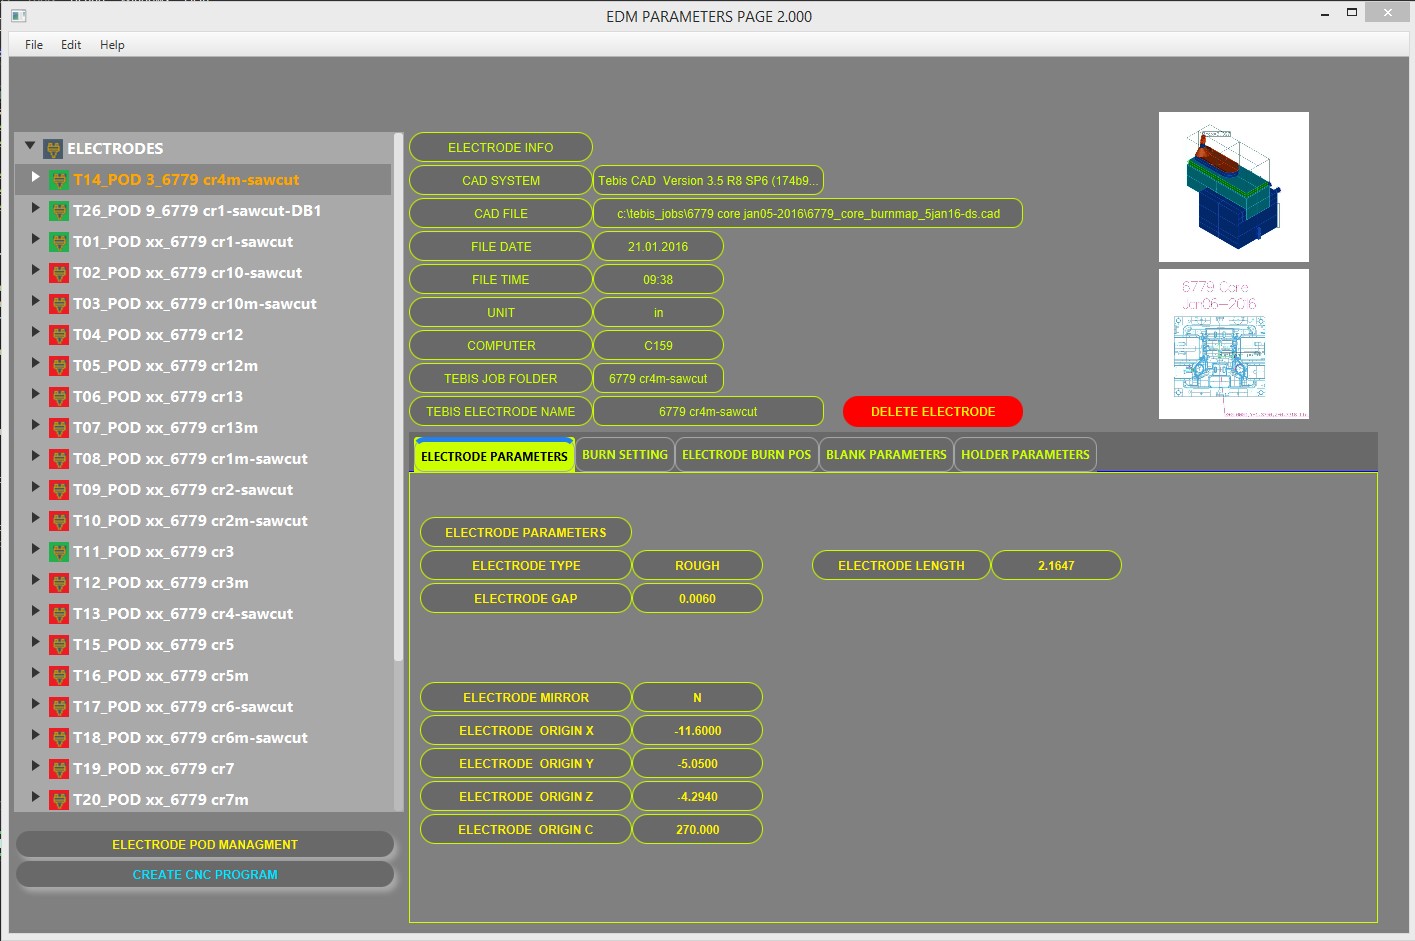Click the red icon of T06_POD xx_6779 cr13
Viewport: 1415px width, 941px height.
tap(59, 397)
